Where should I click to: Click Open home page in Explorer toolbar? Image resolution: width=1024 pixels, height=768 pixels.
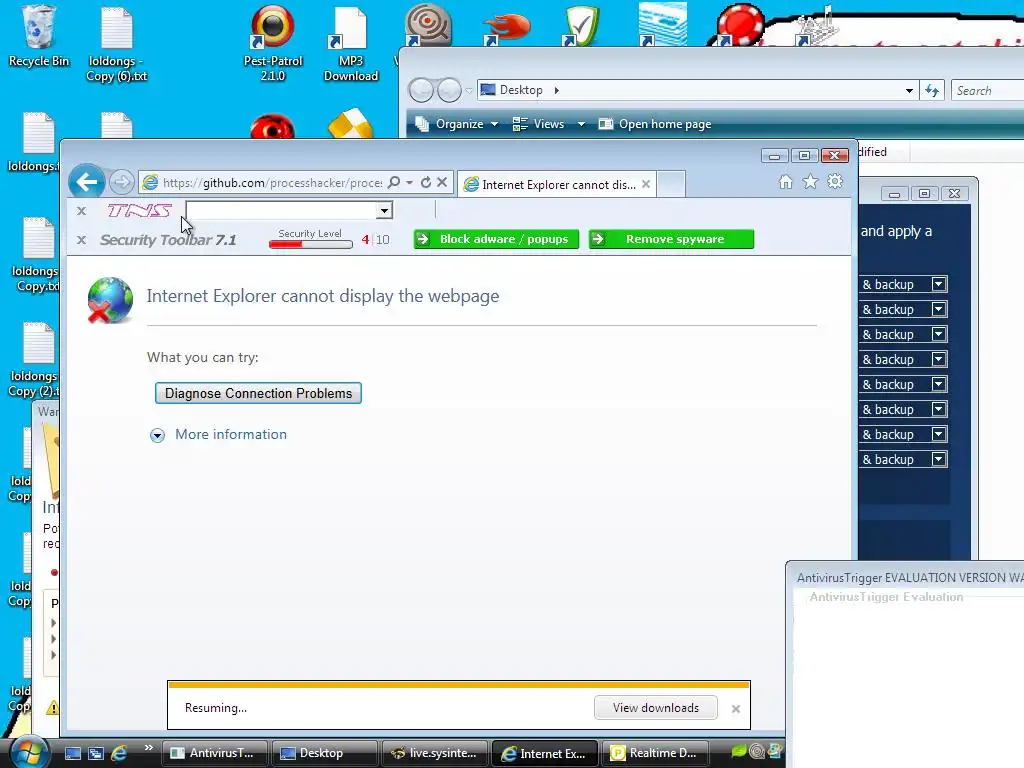point(655,124)
